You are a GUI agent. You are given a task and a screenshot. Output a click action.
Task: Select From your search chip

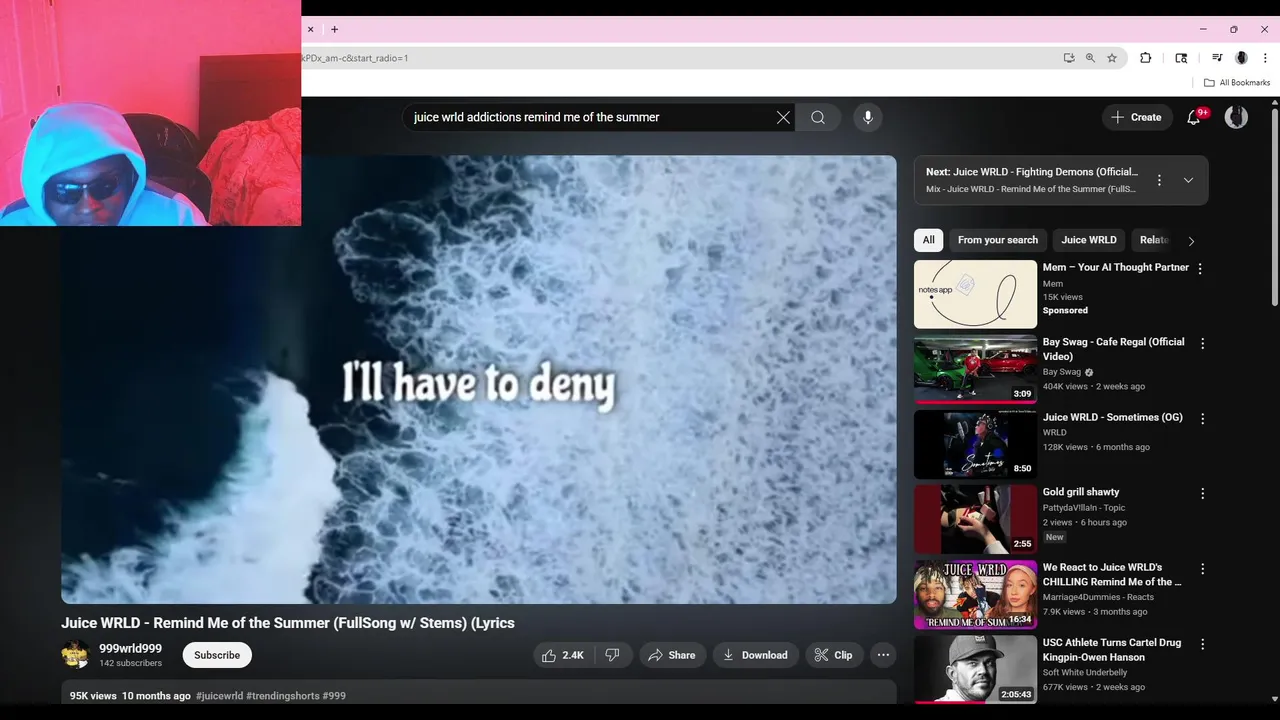click(x=997, y=240)
